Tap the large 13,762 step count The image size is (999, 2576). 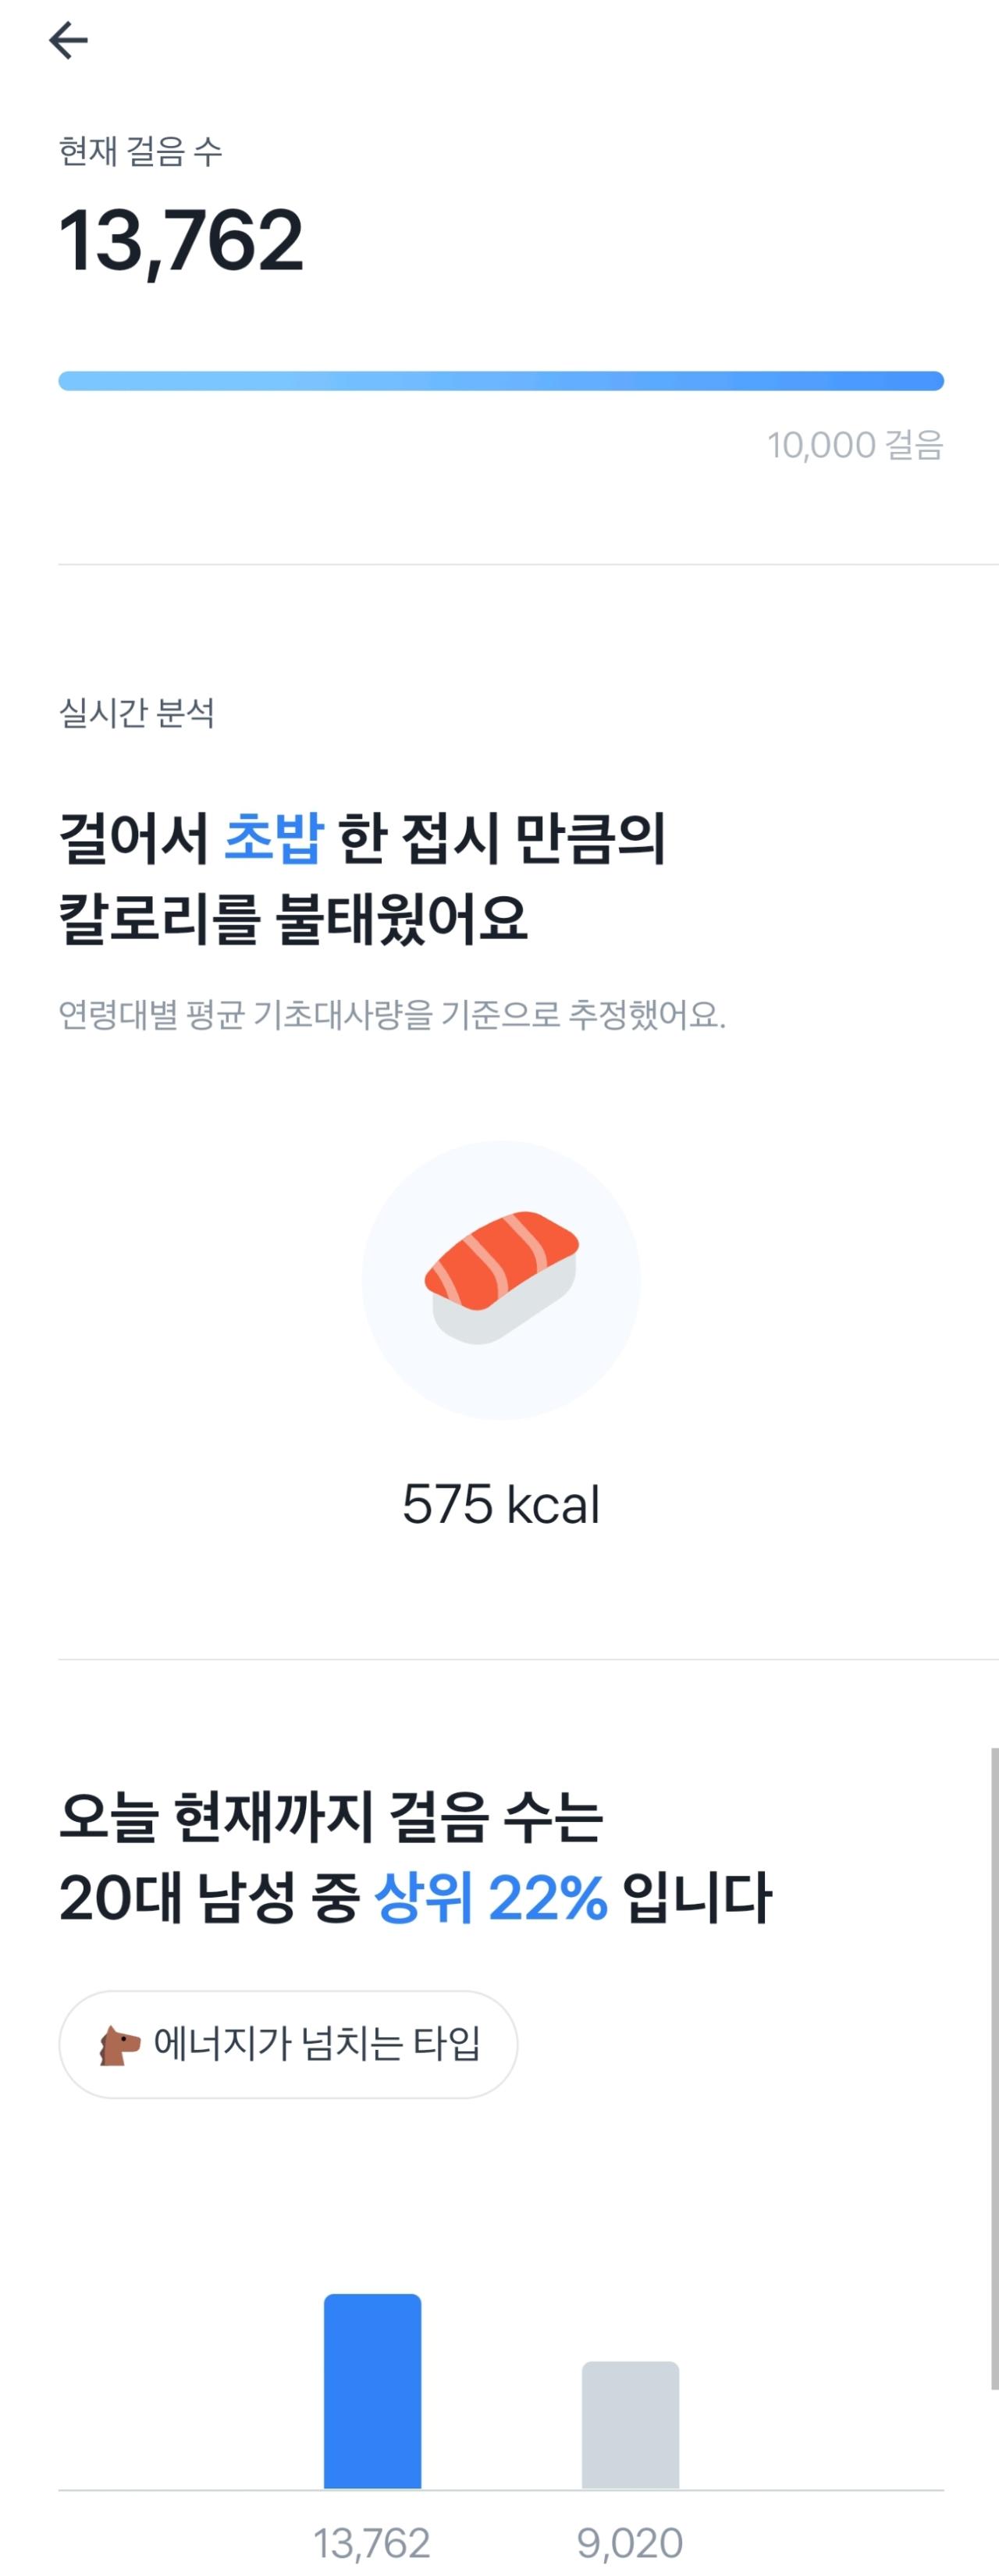click(x=181, y=242)
